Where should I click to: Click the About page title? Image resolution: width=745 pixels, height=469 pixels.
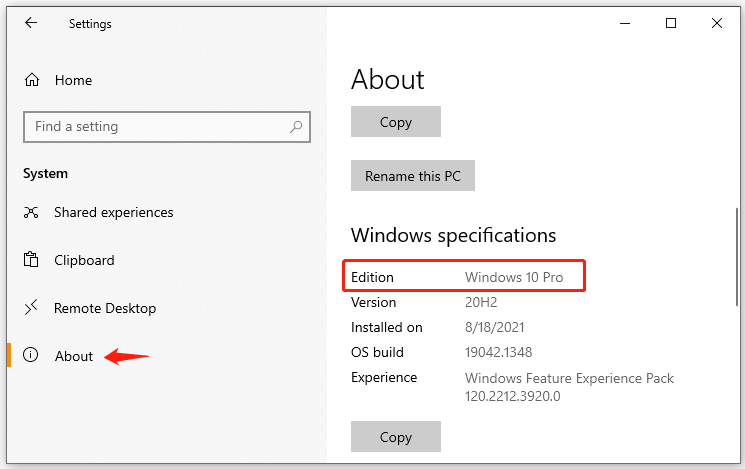(388, 79)
